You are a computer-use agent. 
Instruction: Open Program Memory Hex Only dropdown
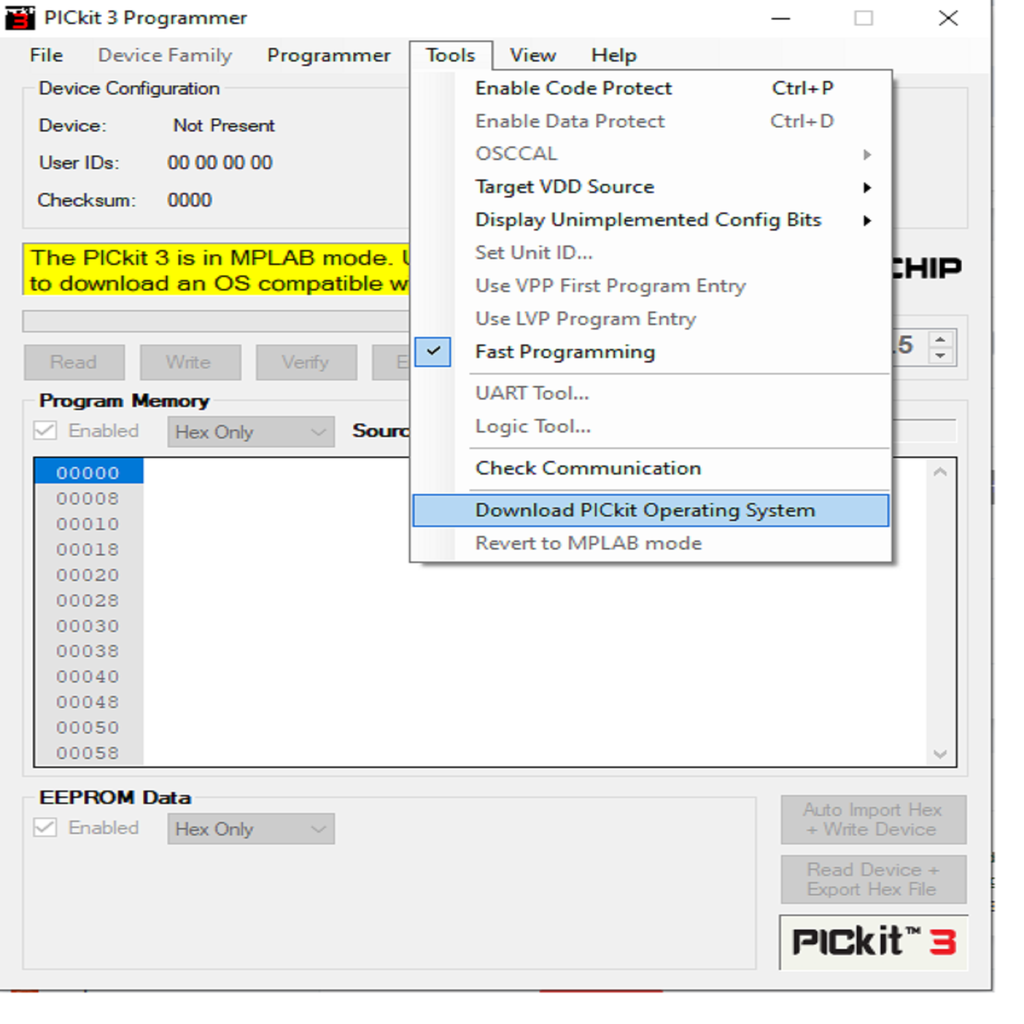tap(250, 432)
